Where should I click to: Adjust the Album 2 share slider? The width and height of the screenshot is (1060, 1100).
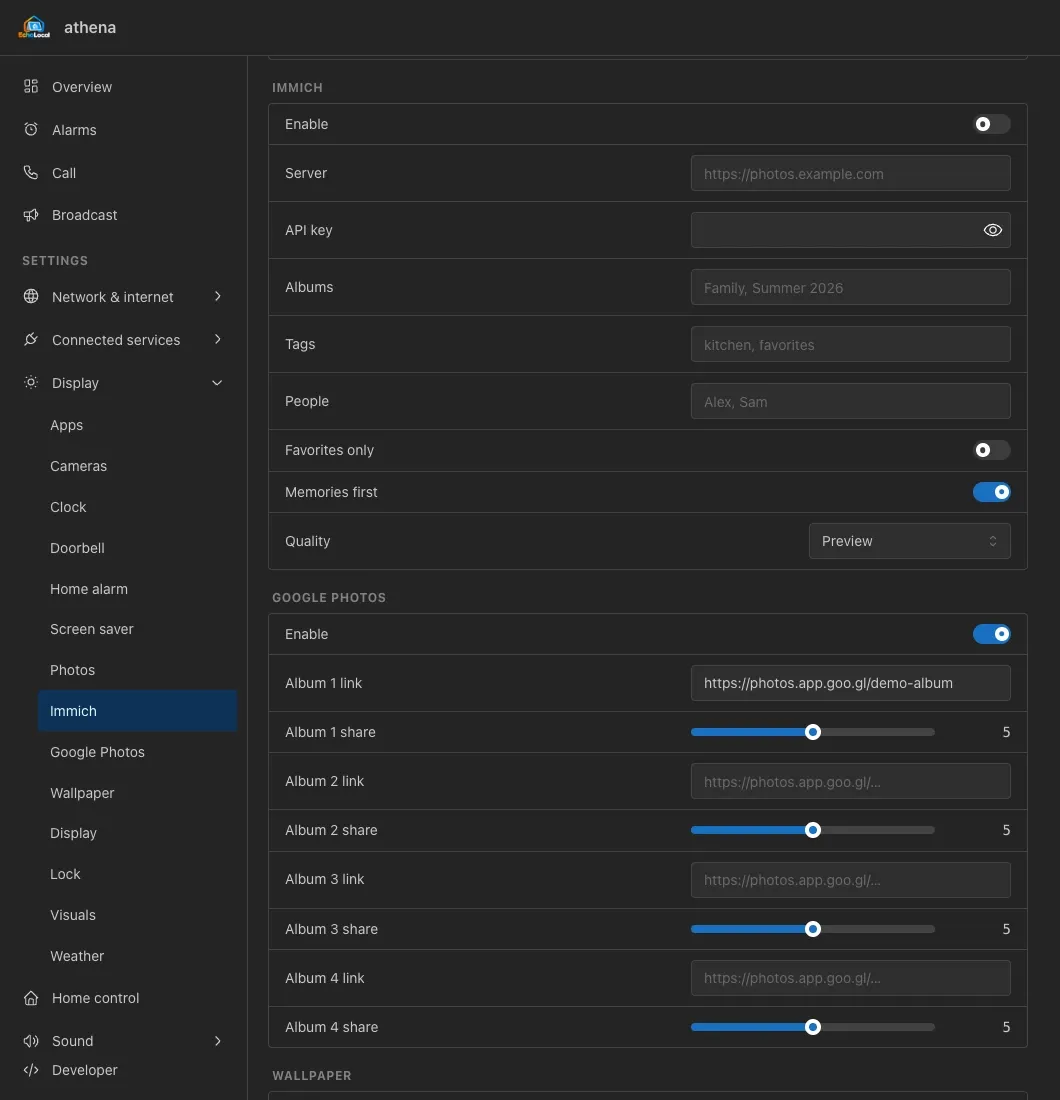point(812,830)
